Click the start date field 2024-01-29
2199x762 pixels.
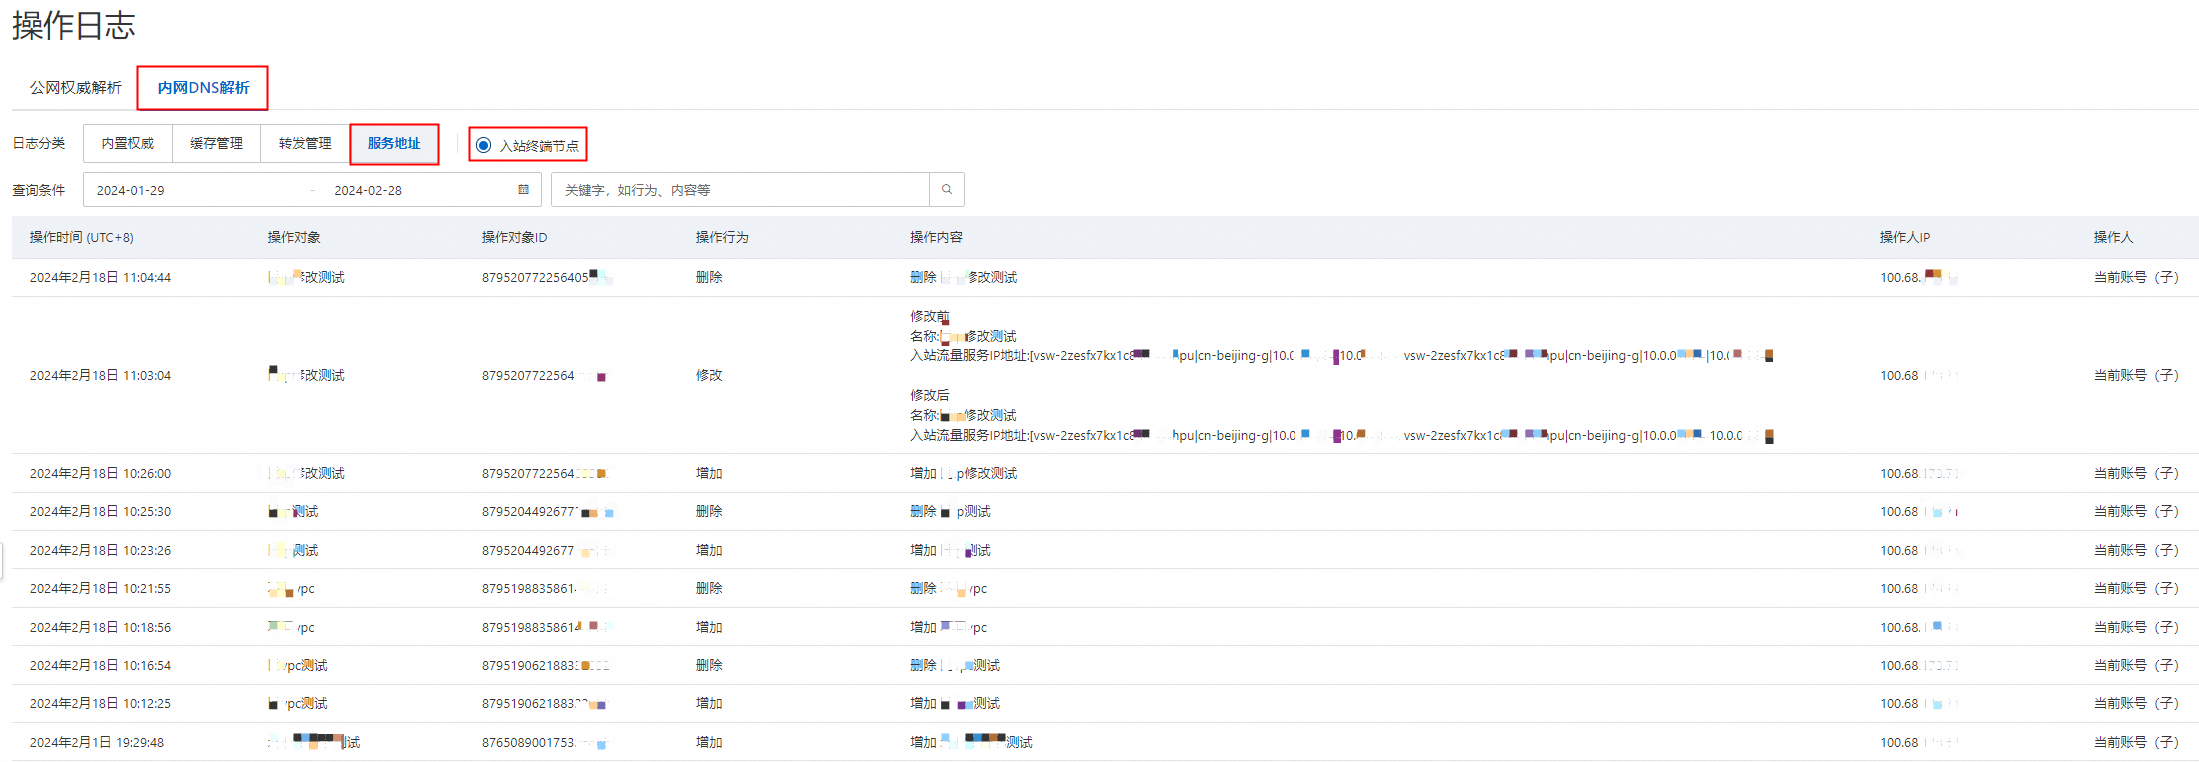point(131,190)
